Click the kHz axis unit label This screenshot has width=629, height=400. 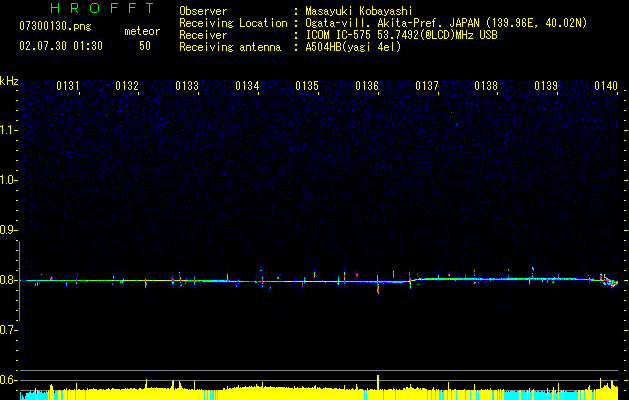9,81
